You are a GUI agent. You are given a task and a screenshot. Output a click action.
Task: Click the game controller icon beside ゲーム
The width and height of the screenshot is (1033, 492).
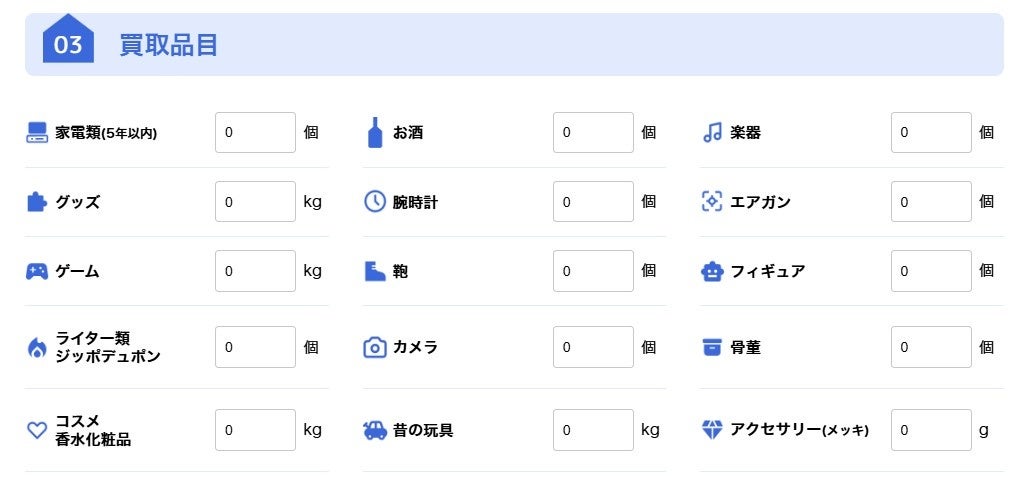37,271
